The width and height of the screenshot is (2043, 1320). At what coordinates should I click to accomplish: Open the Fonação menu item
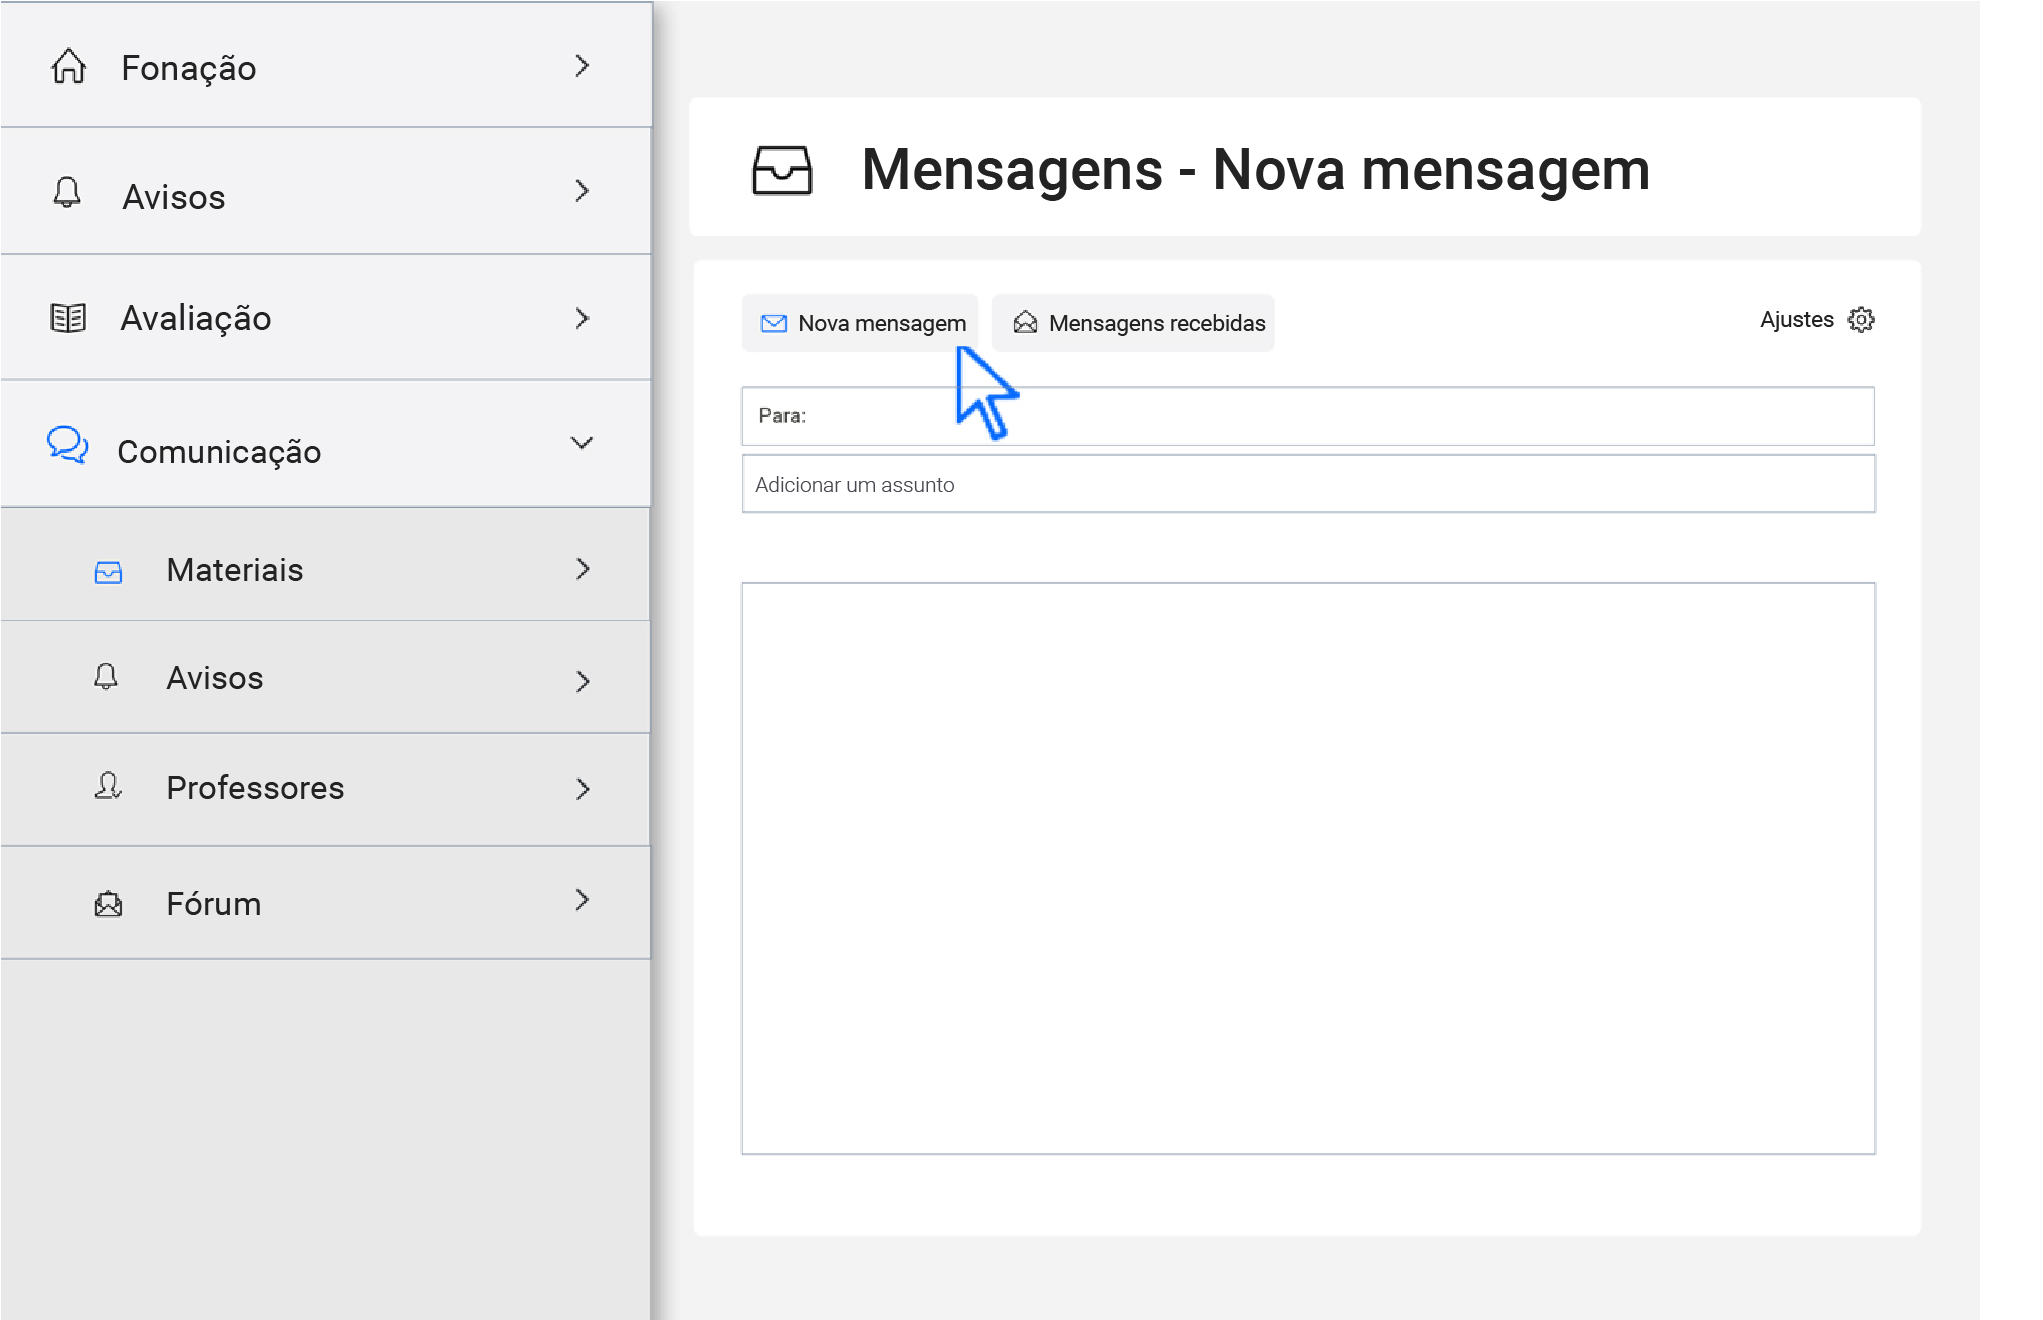point(326,66)
